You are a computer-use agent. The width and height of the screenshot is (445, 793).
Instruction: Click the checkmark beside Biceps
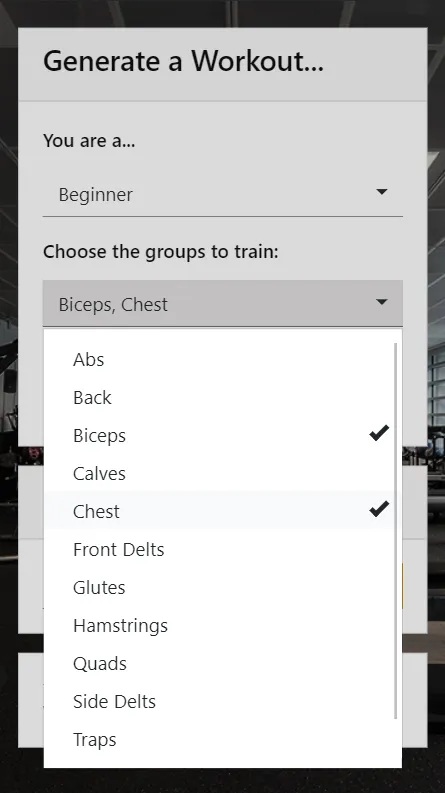pos(379,433)
